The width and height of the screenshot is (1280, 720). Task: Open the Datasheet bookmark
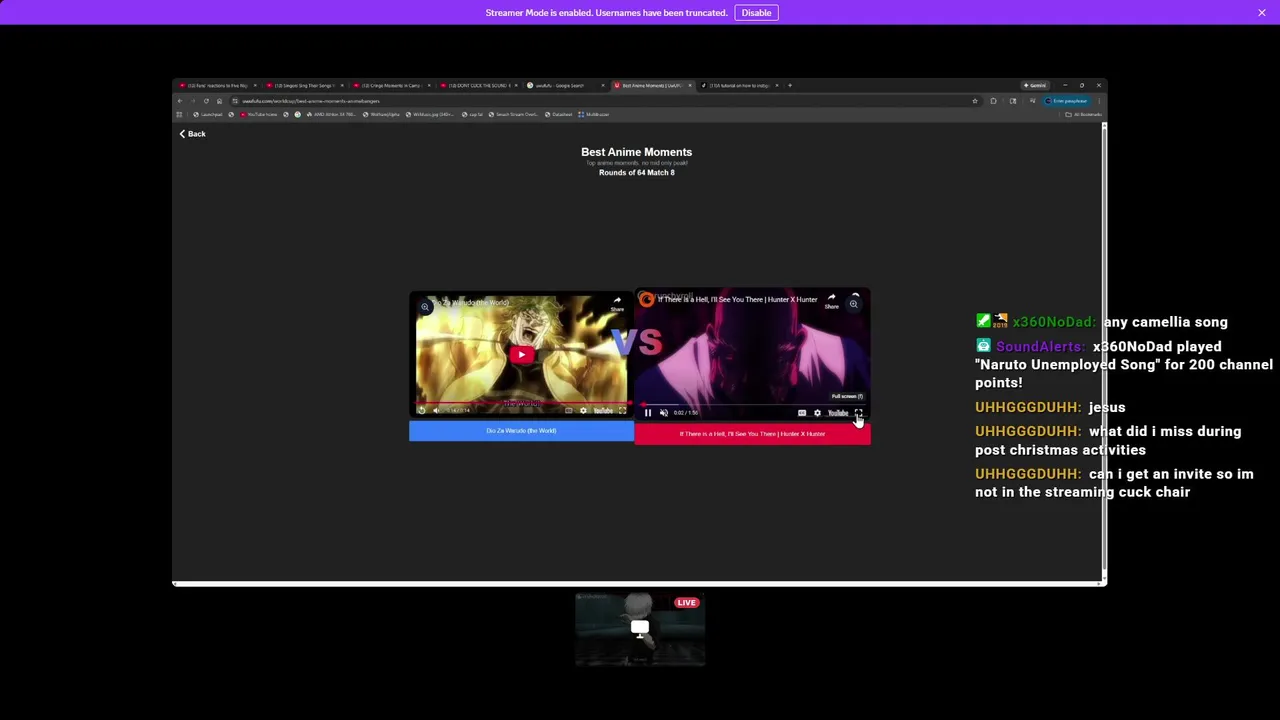557,114
